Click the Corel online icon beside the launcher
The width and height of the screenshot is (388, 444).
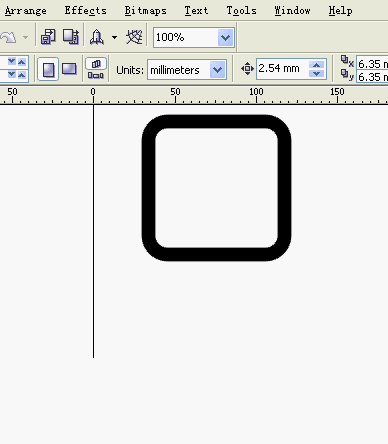(x=134, y=37)
